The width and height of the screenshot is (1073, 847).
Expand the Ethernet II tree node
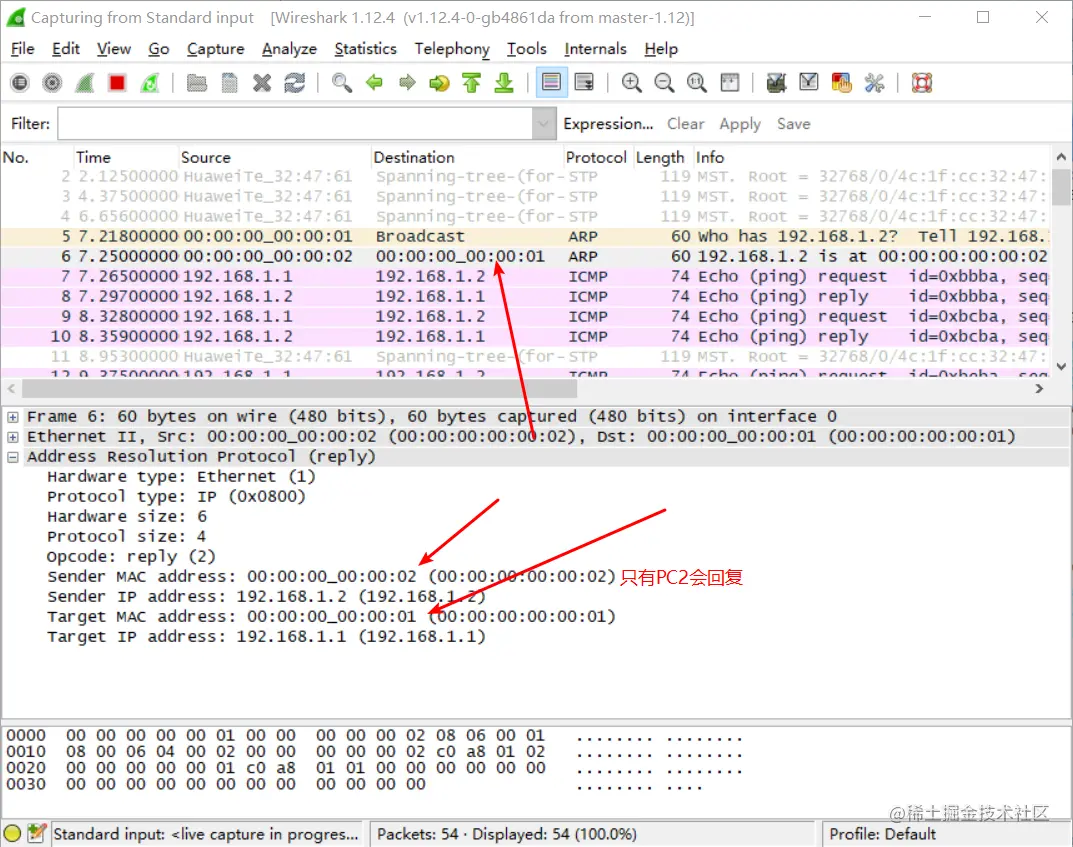(x=13, y=436)
